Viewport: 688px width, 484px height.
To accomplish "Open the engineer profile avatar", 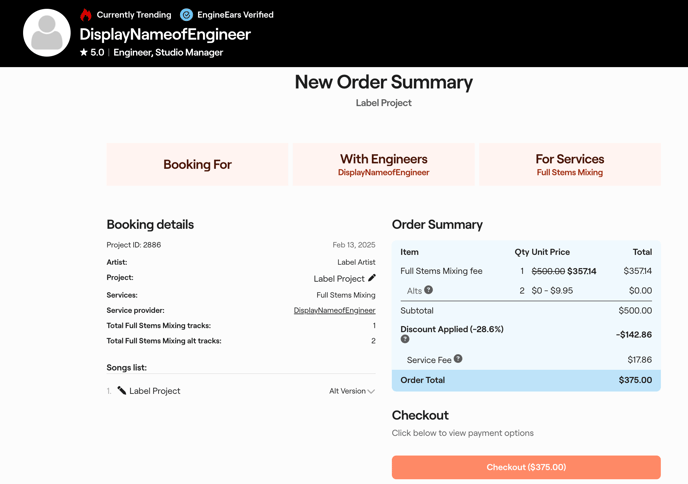I will tap(47, 33).
